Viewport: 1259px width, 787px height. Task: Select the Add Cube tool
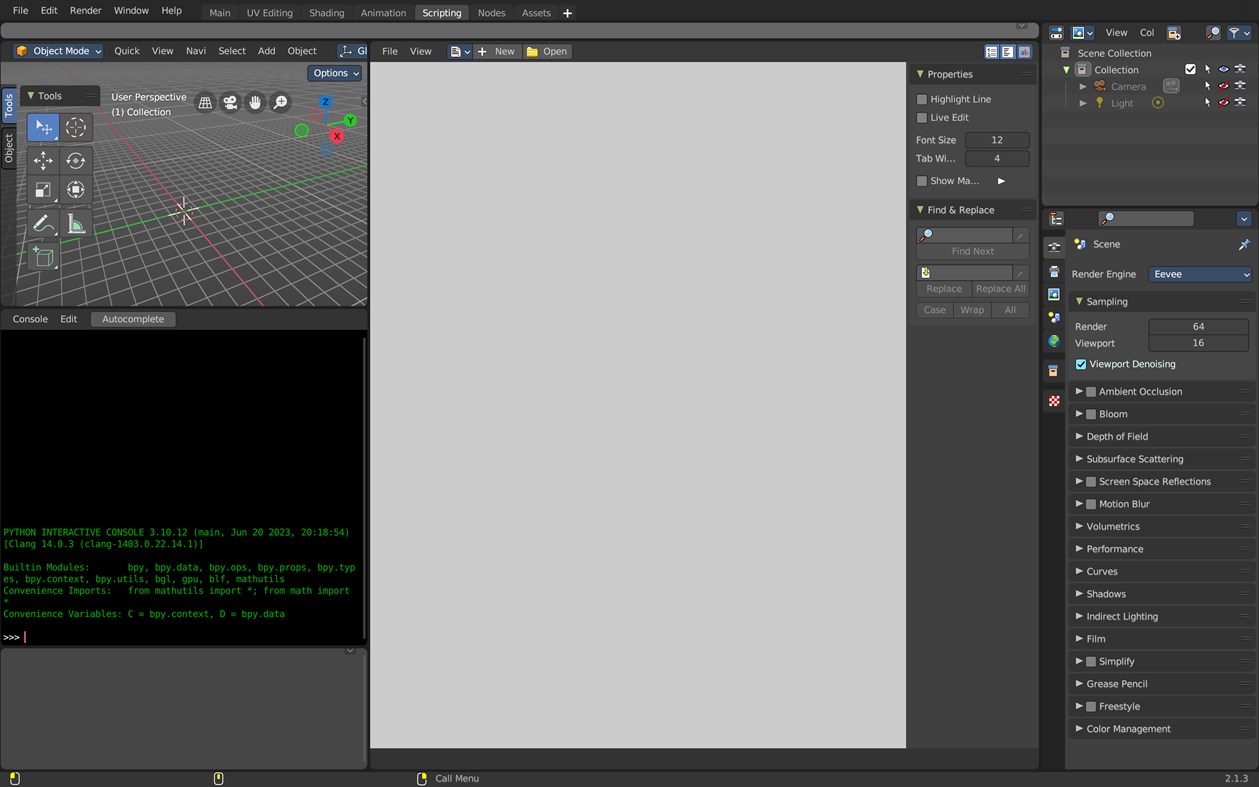43,257
